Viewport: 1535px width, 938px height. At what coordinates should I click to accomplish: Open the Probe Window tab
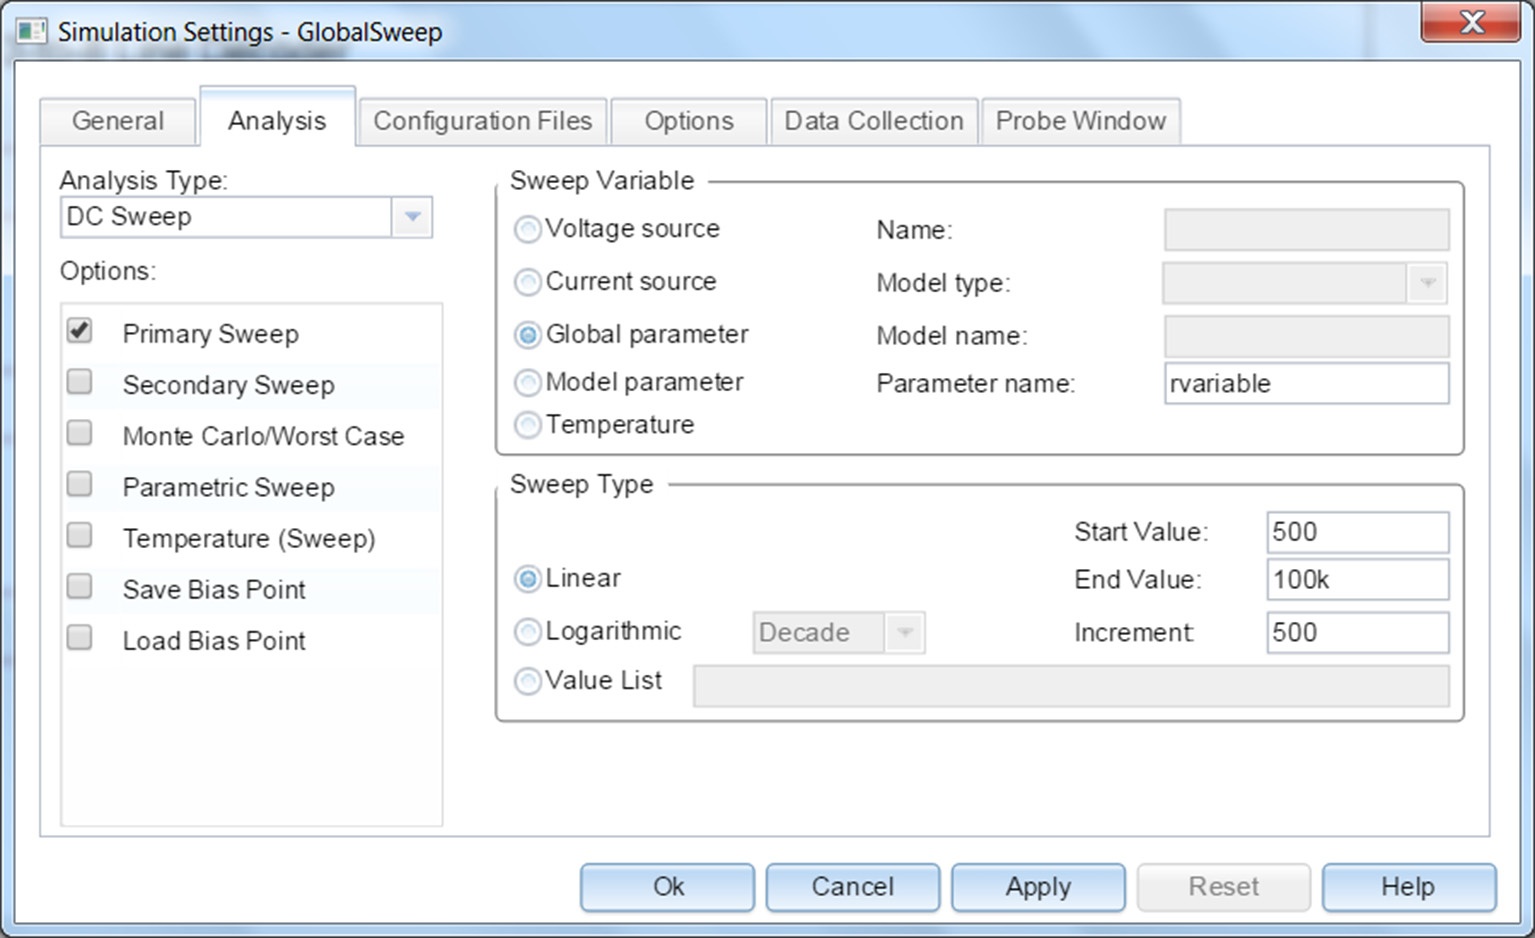pos(1080,121)
